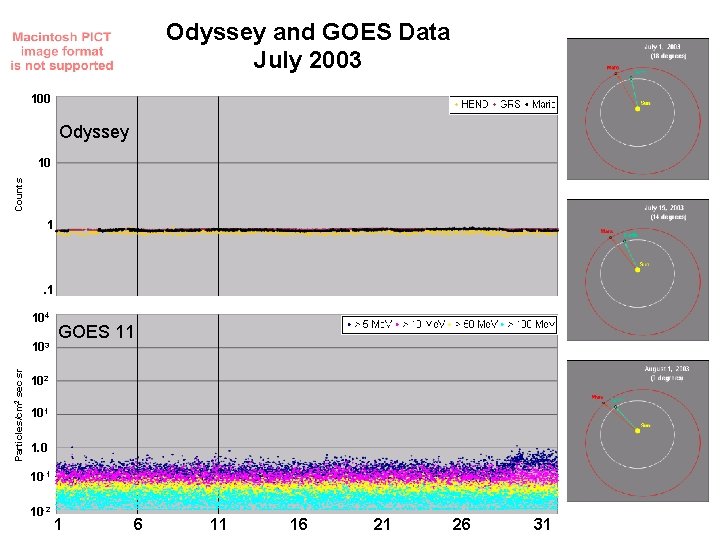Click the 'Odyssey and GOES Data' title
Screen dimensions: 720x540
pyautogui.click(x=308, y=33)
